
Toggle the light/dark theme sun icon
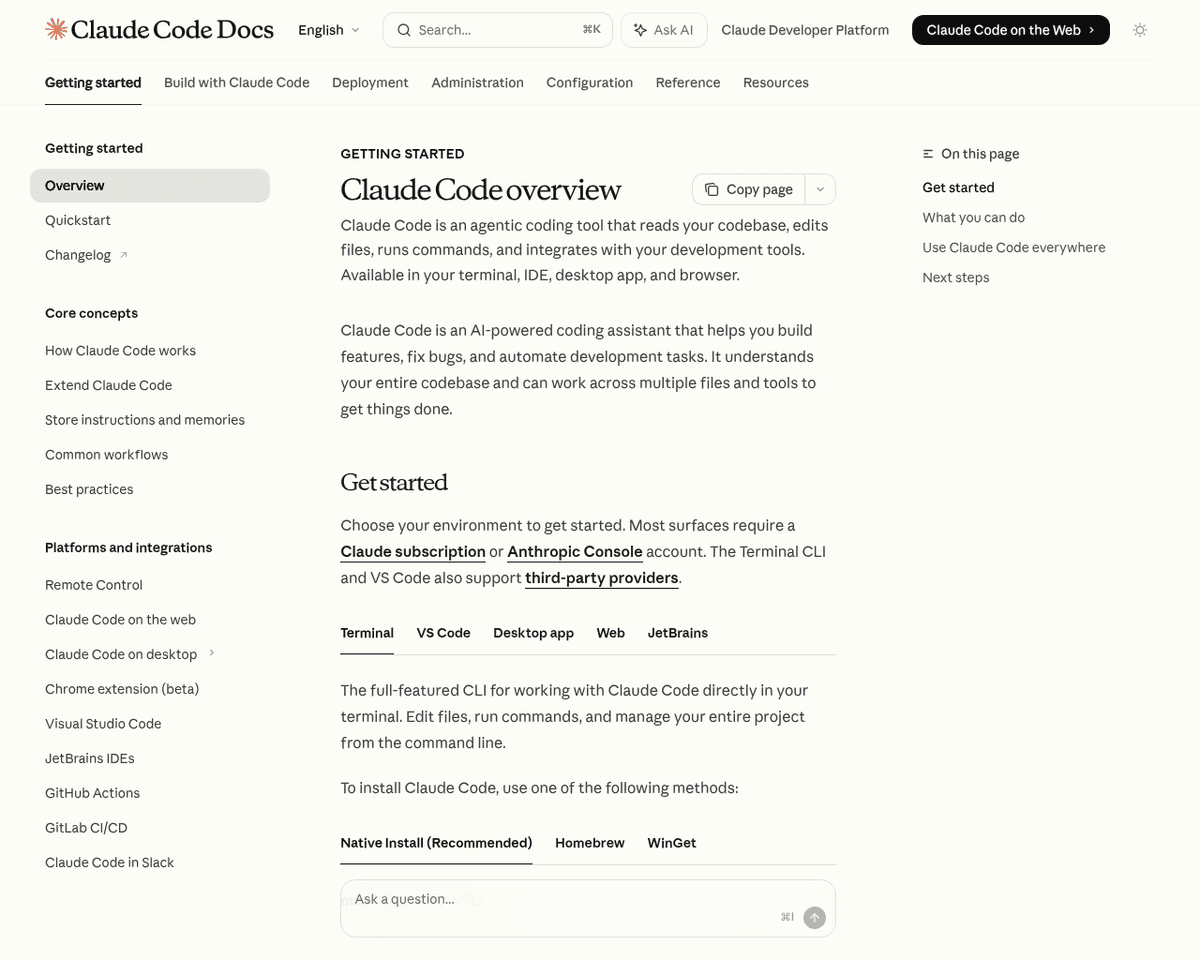click(x=1139, y=30)
